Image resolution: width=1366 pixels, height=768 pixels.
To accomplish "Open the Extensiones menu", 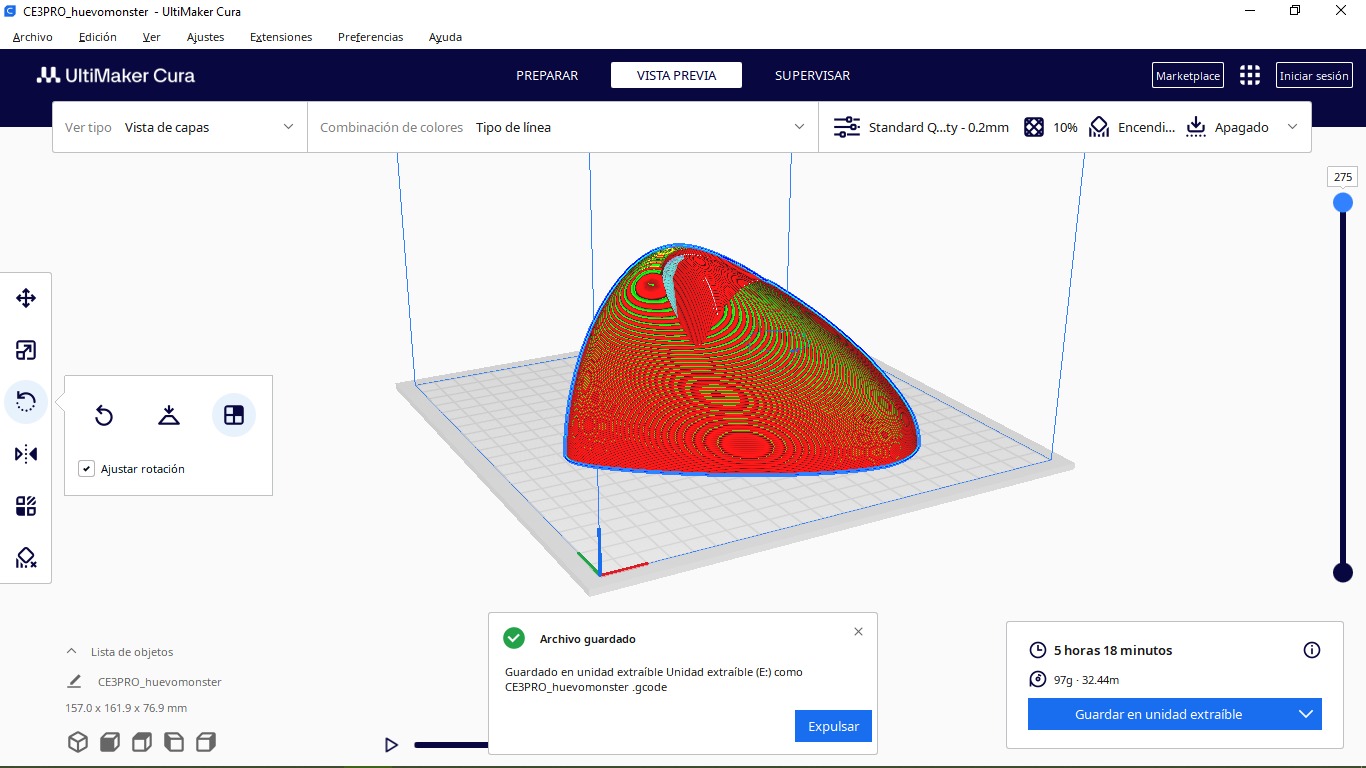I will (281, 37).
